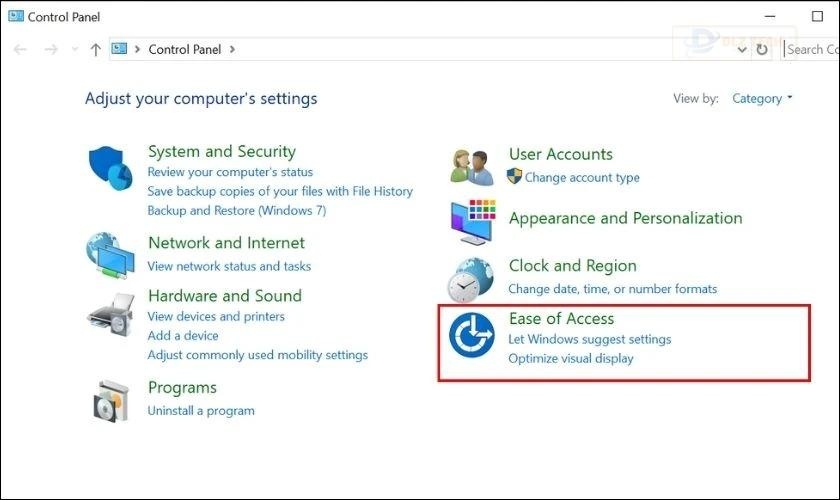Viewport: 840px width, 500px height.
Task: Click the Network and Internet globe icon
Action: coord(110,255)
